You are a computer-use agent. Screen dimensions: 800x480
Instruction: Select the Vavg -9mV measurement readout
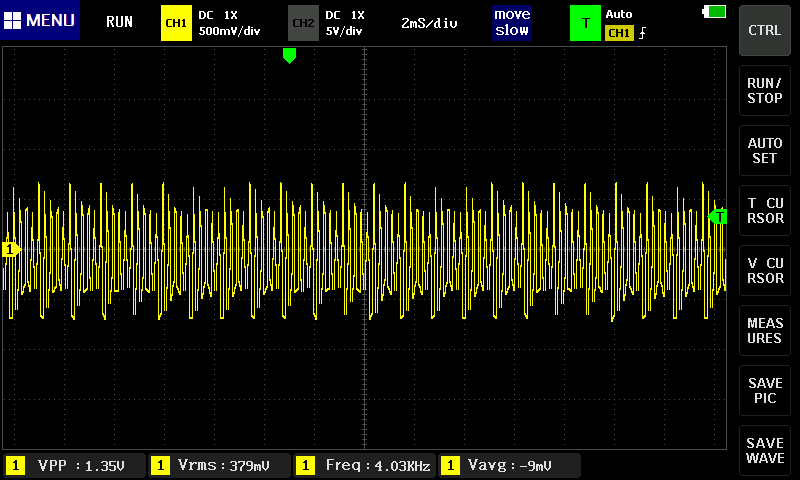pos(510,465)
